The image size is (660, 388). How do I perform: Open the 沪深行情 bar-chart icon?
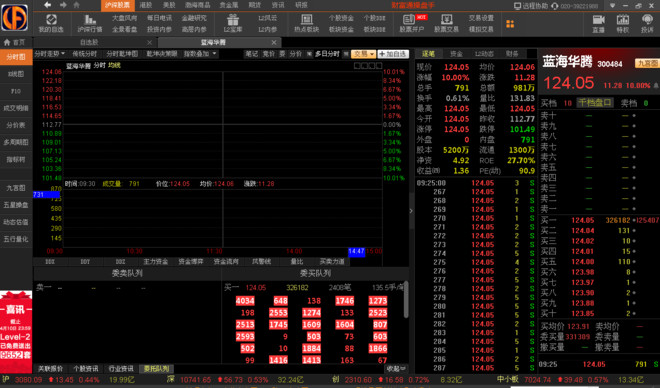(90, 19)
